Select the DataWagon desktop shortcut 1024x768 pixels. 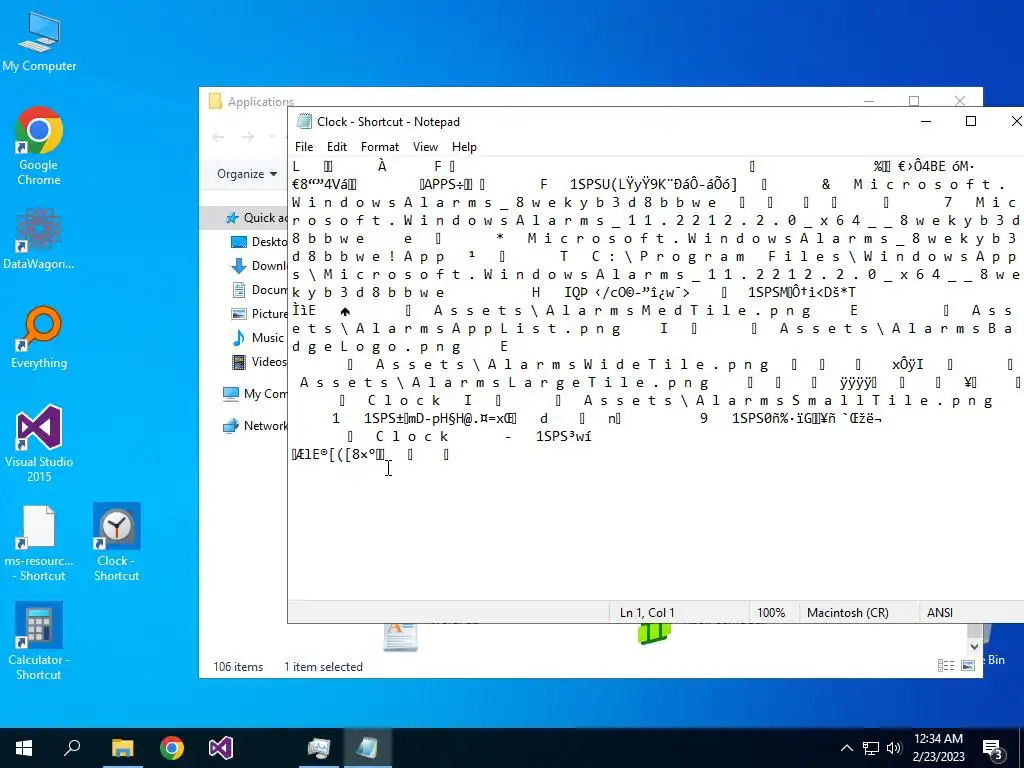tap(39, 238)
